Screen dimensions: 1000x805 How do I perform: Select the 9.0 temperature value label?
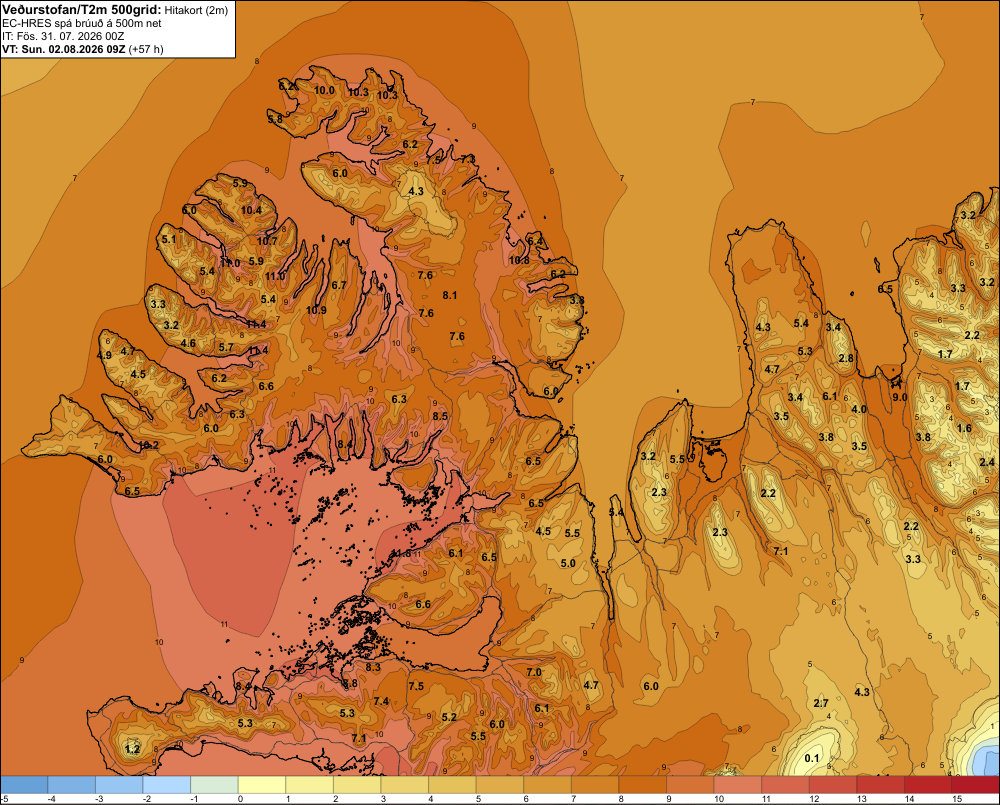click(x=899, y=397)
